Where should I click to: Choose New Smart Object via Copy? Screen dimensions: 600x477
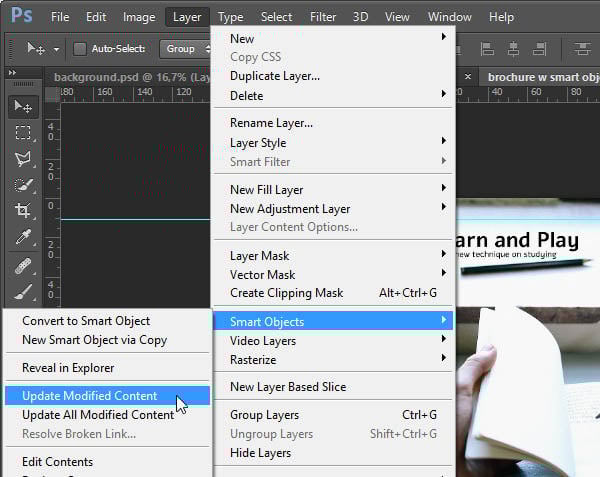[108, 340]
